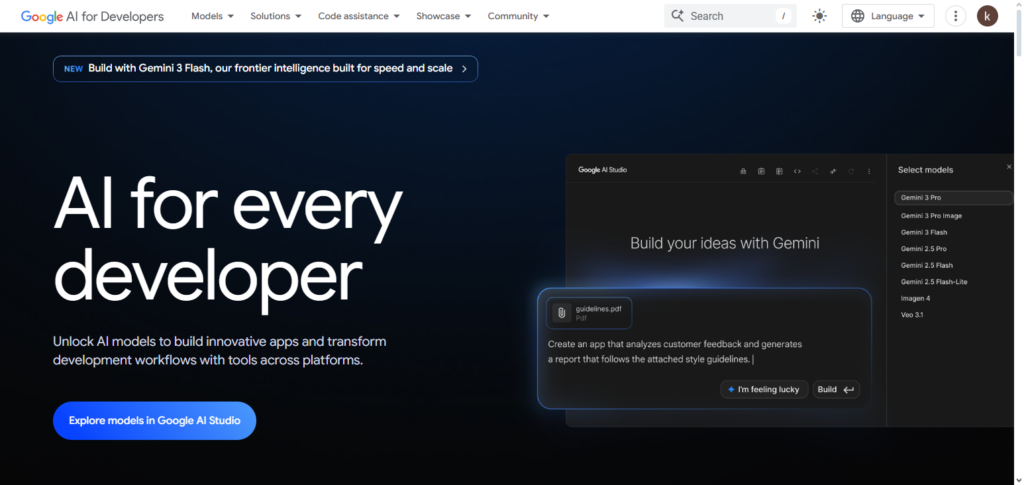1024x485 pixels.
Task: Open the Google AI for Developers logo
Action: pyautogui.click(x=92, y=16)
